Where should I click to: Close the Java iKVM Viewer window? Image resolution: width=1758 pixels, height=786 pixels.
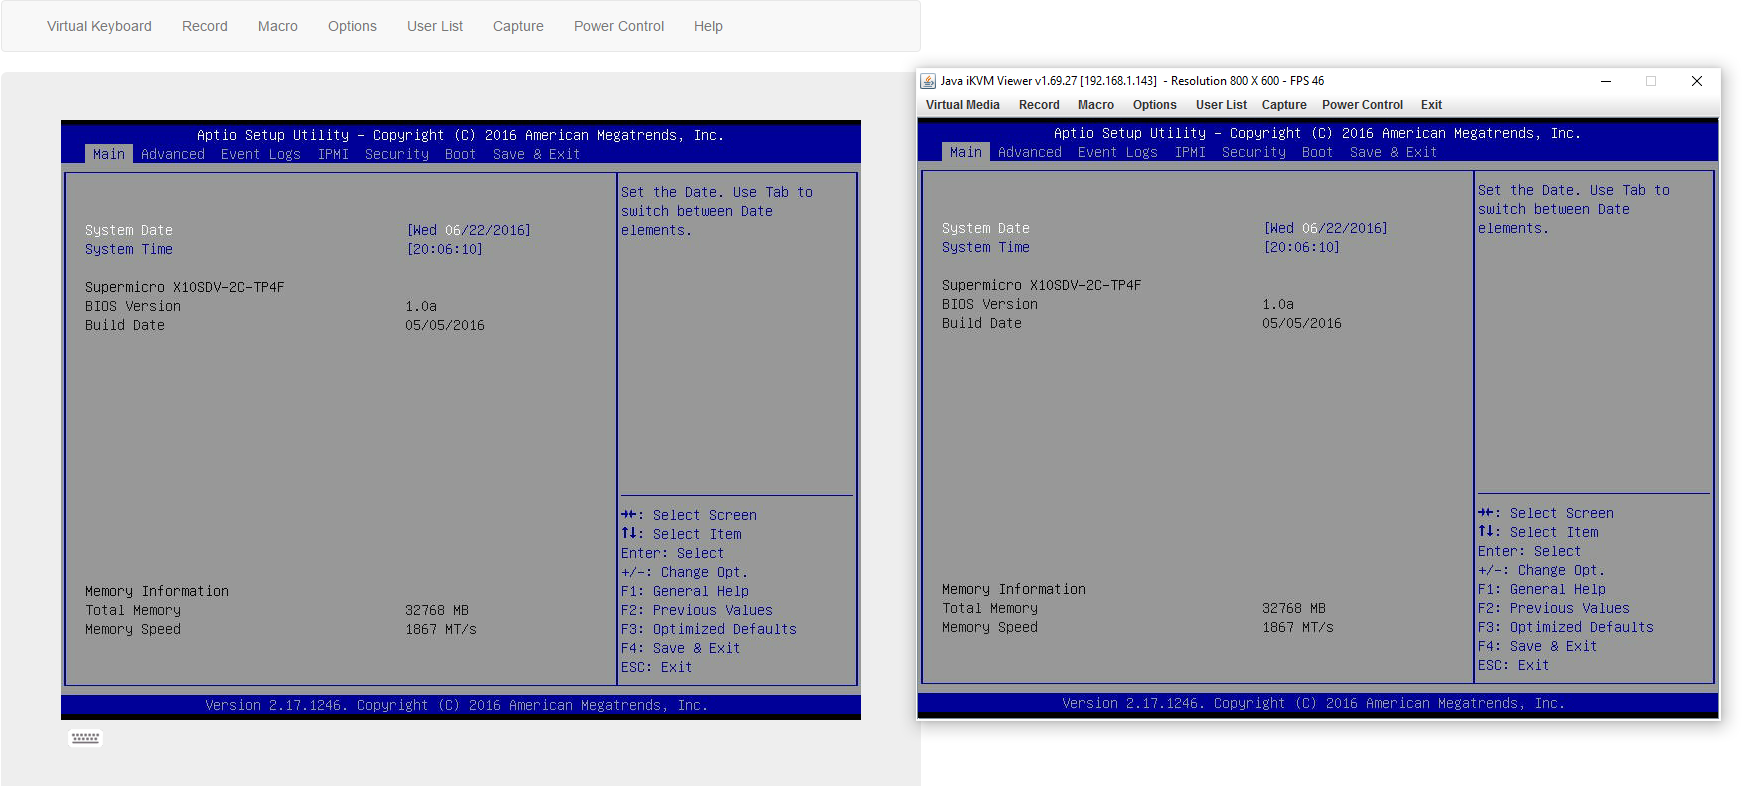click(1696, 81)
